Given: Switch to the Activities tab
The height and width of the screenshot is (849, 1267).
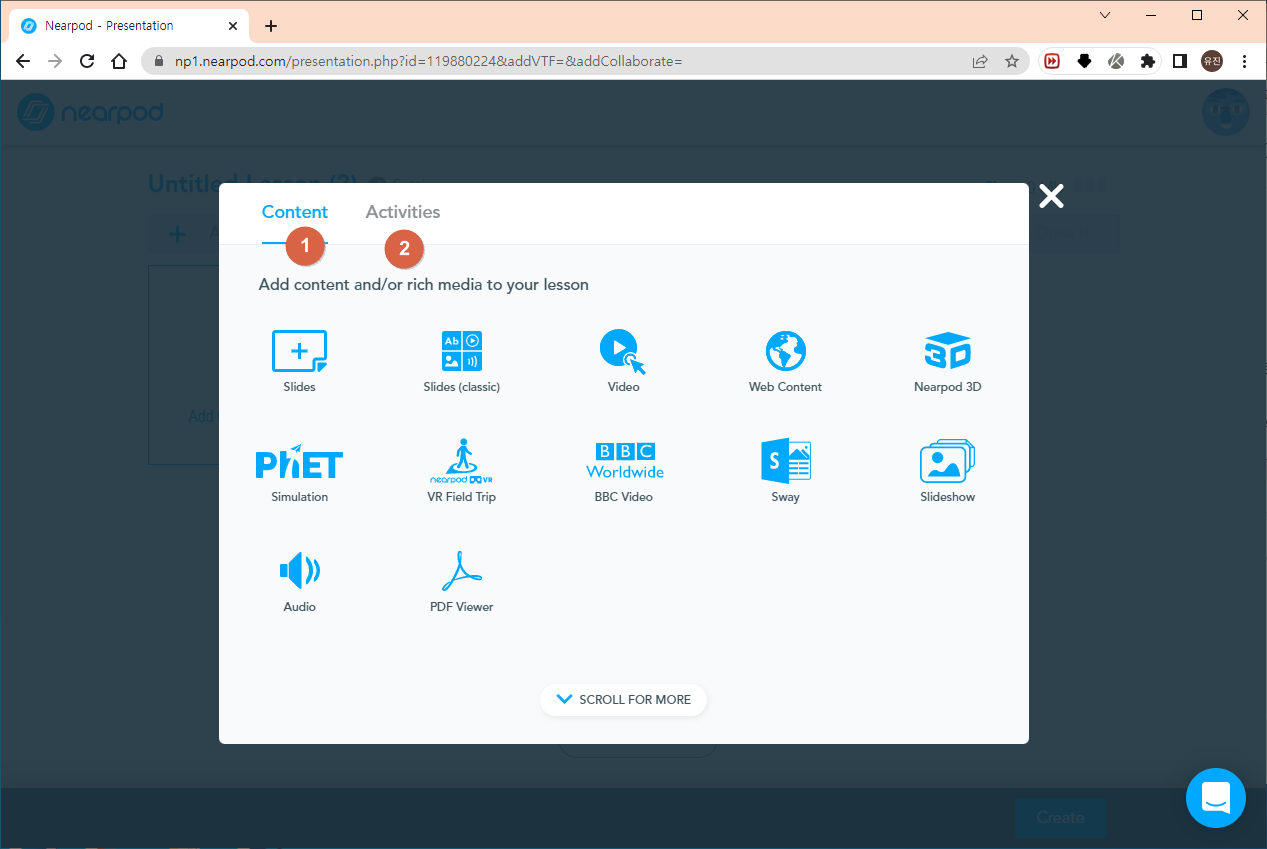Looking at the screenshot, I should pos(402,212).
